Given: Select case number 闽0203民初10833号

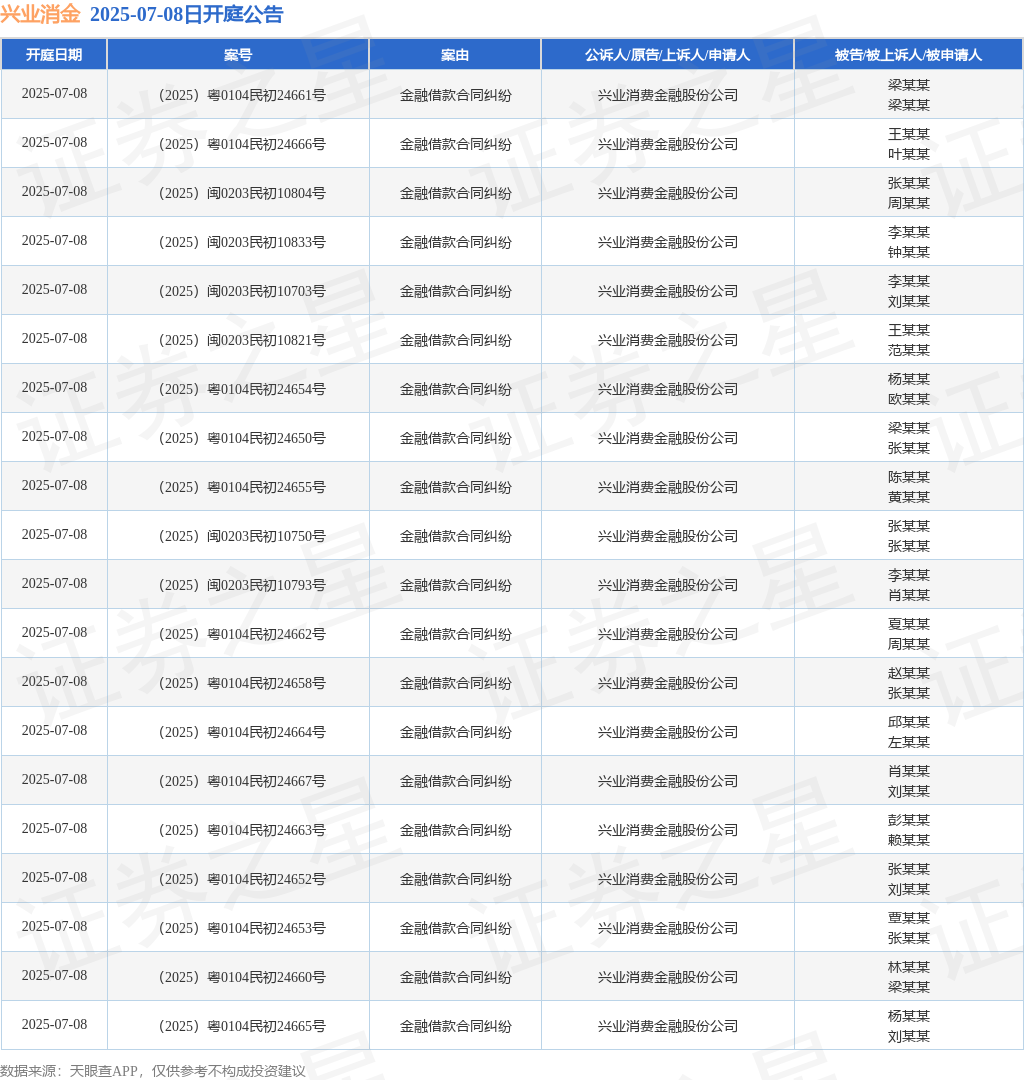Looking at the screenshot, I should tap(242, 242).
